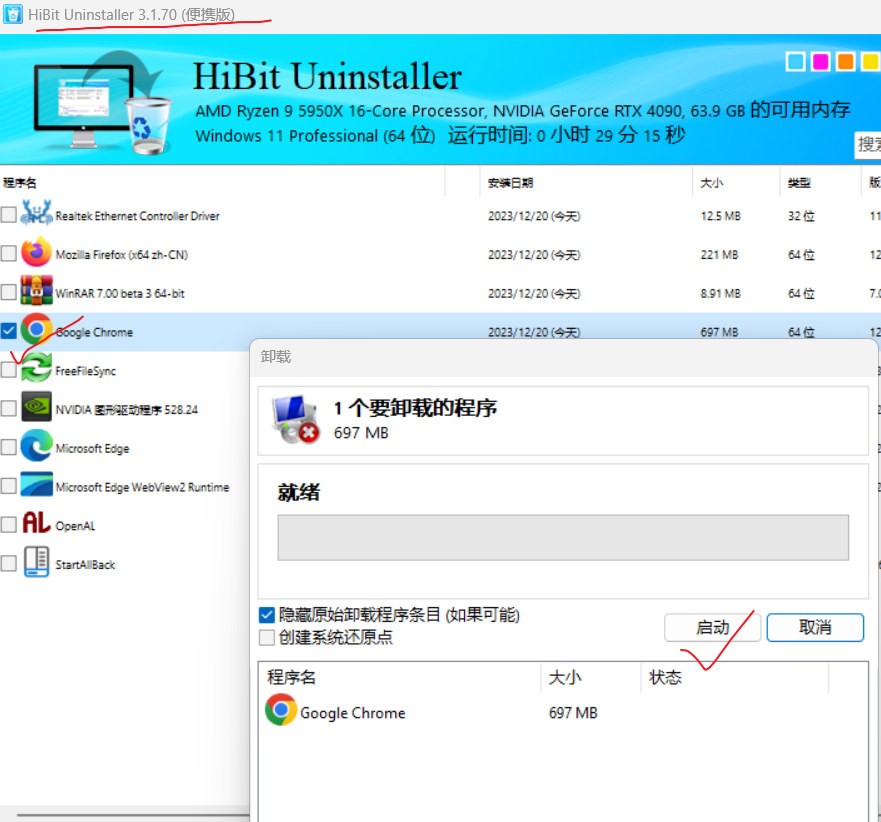Select the WinRAR 7.00 beta 3 64-bit name
Image resolution: width=881 pixels, height=822 pixels.
(x=120, y=293)
